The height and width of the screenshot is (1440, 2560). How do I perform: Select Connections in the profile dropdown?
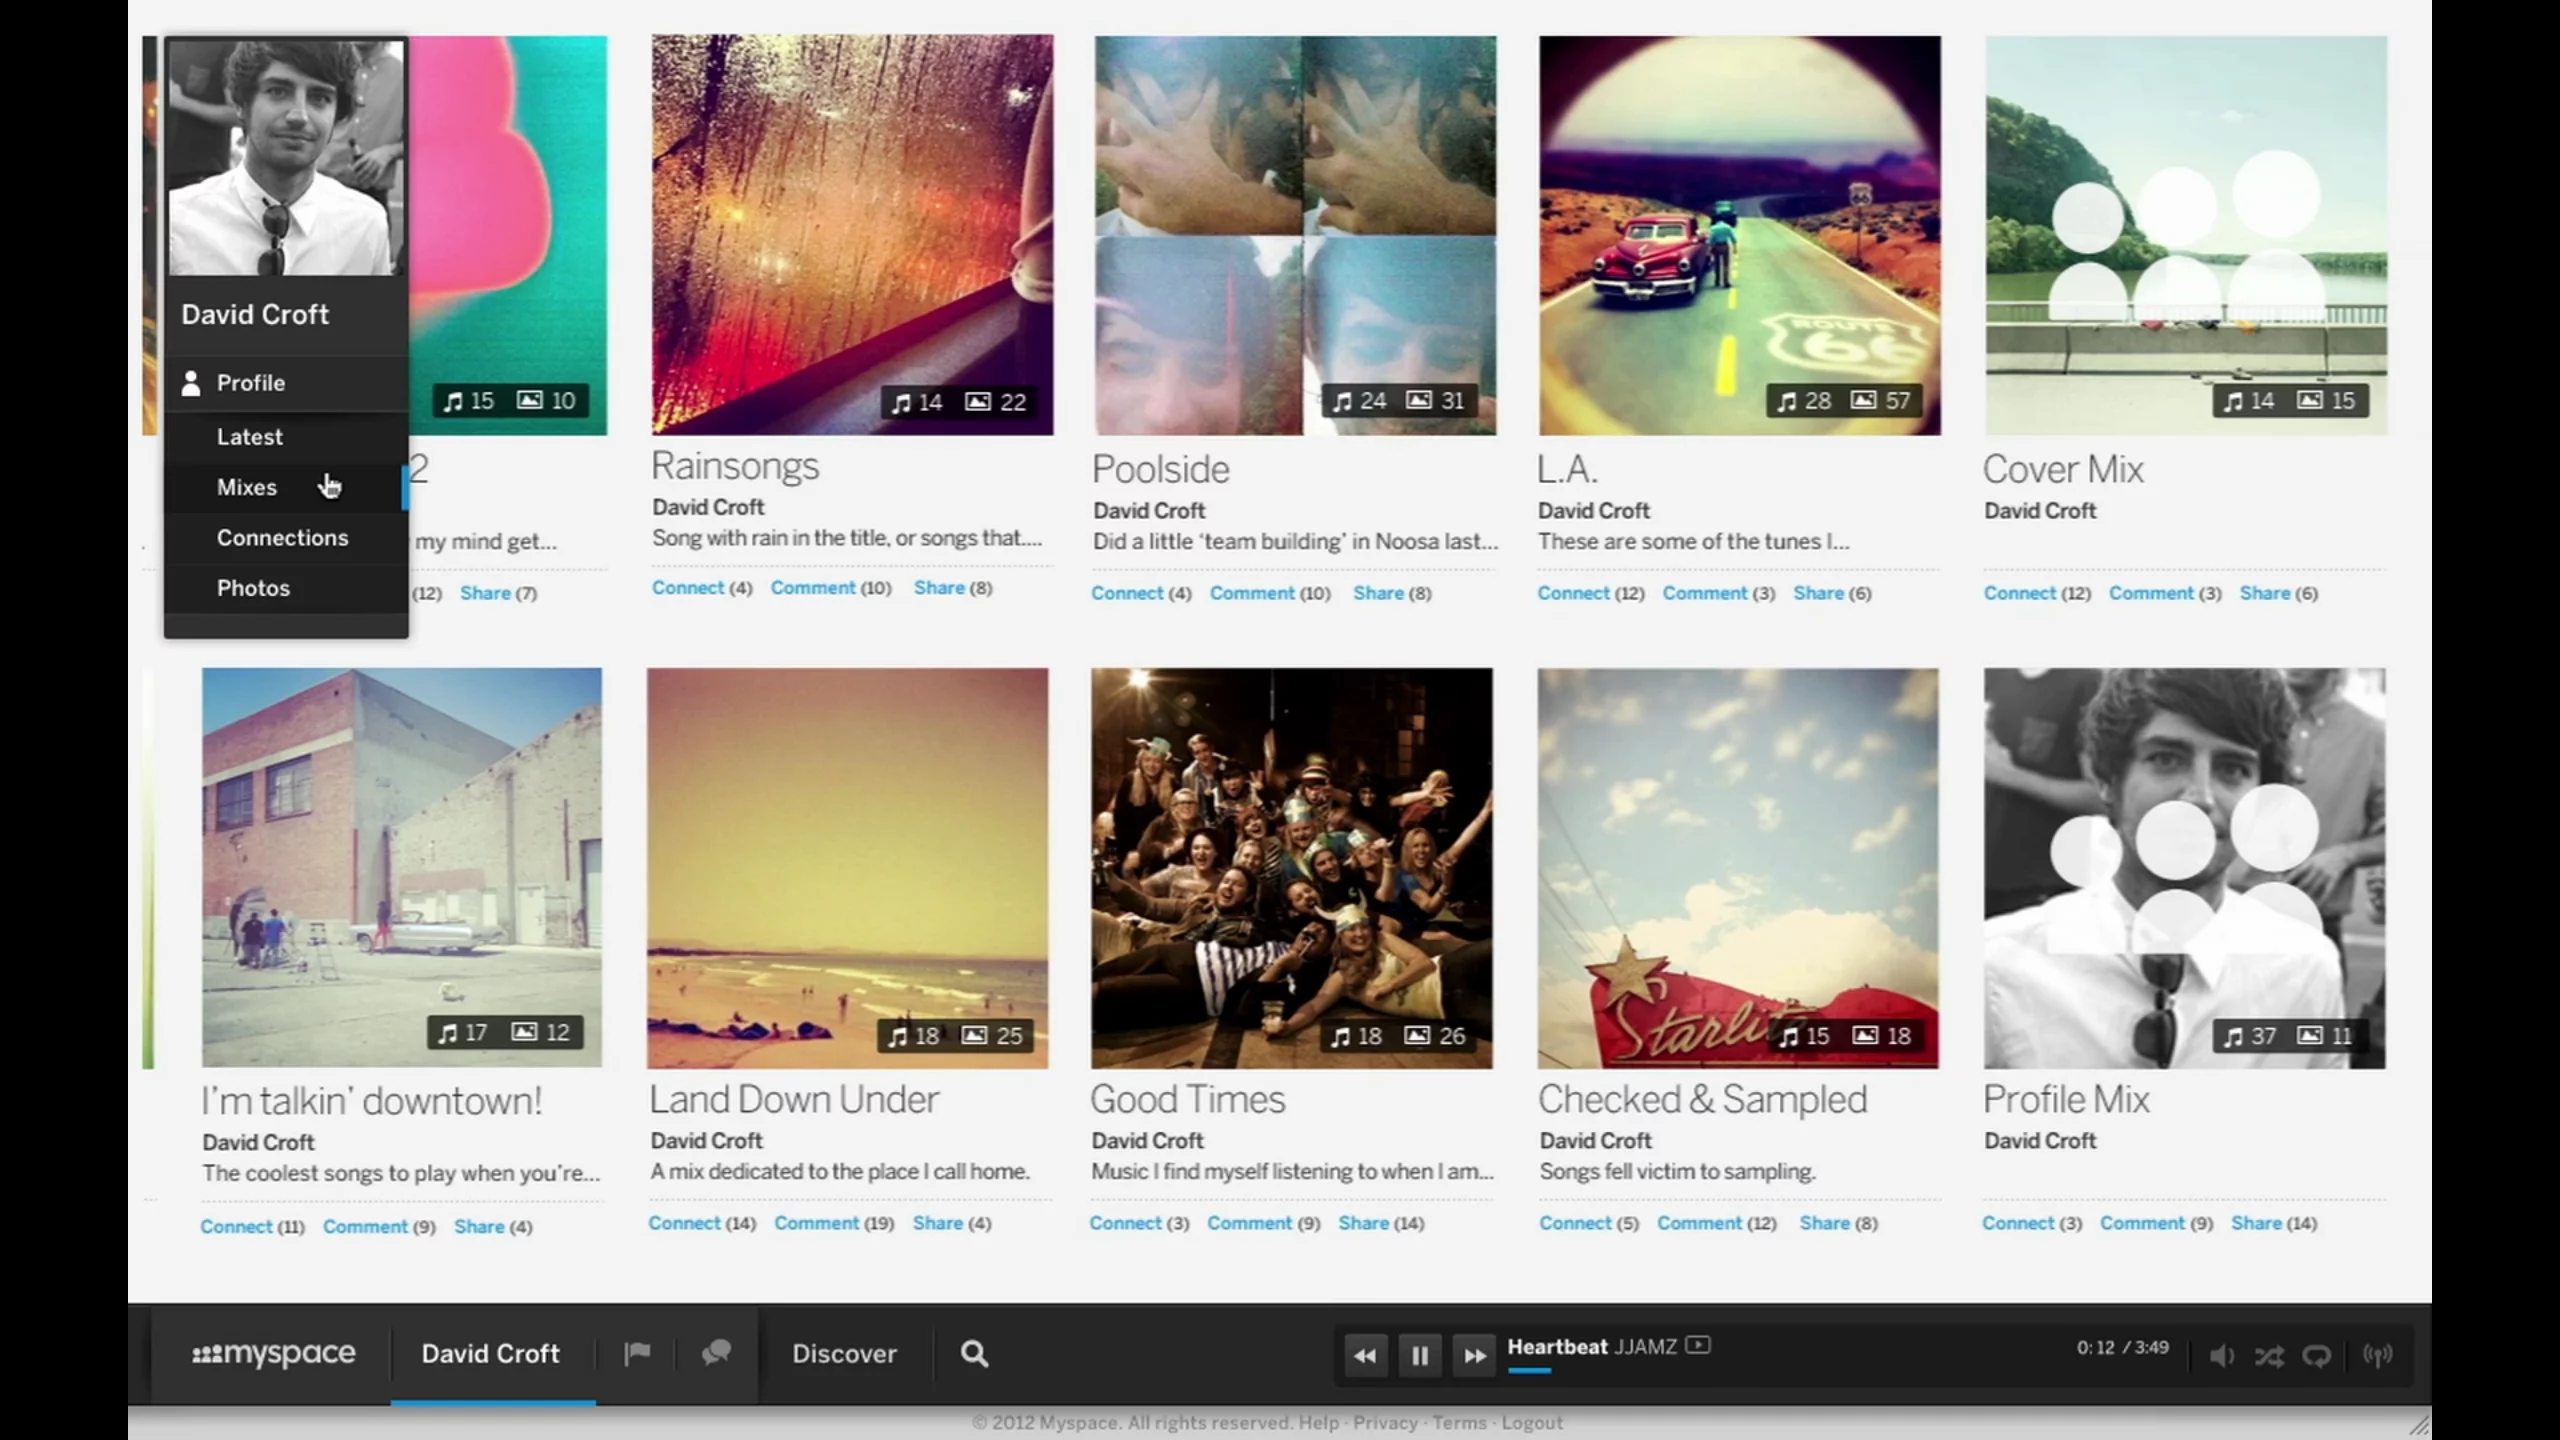282,537
